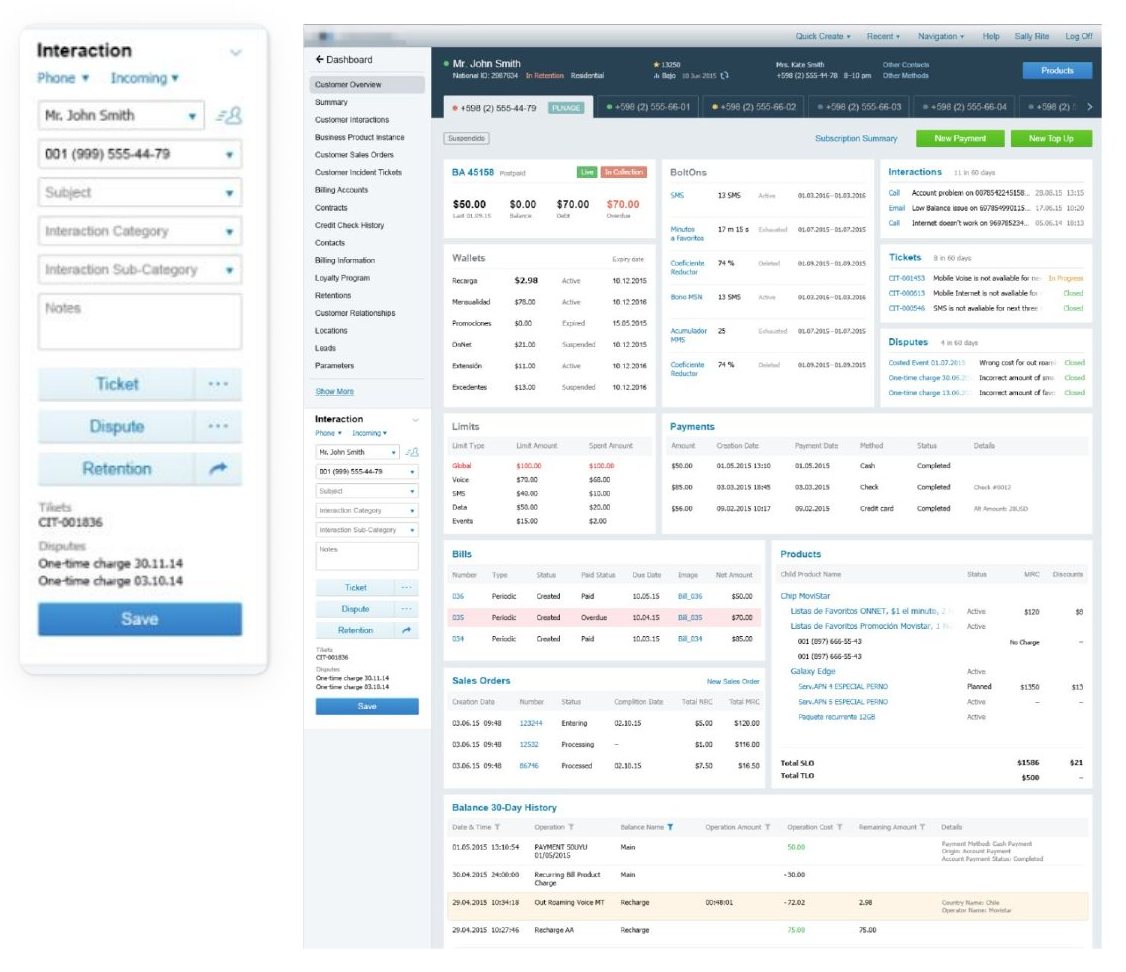Open Credit Check History in sidebar

coord(349,225)
